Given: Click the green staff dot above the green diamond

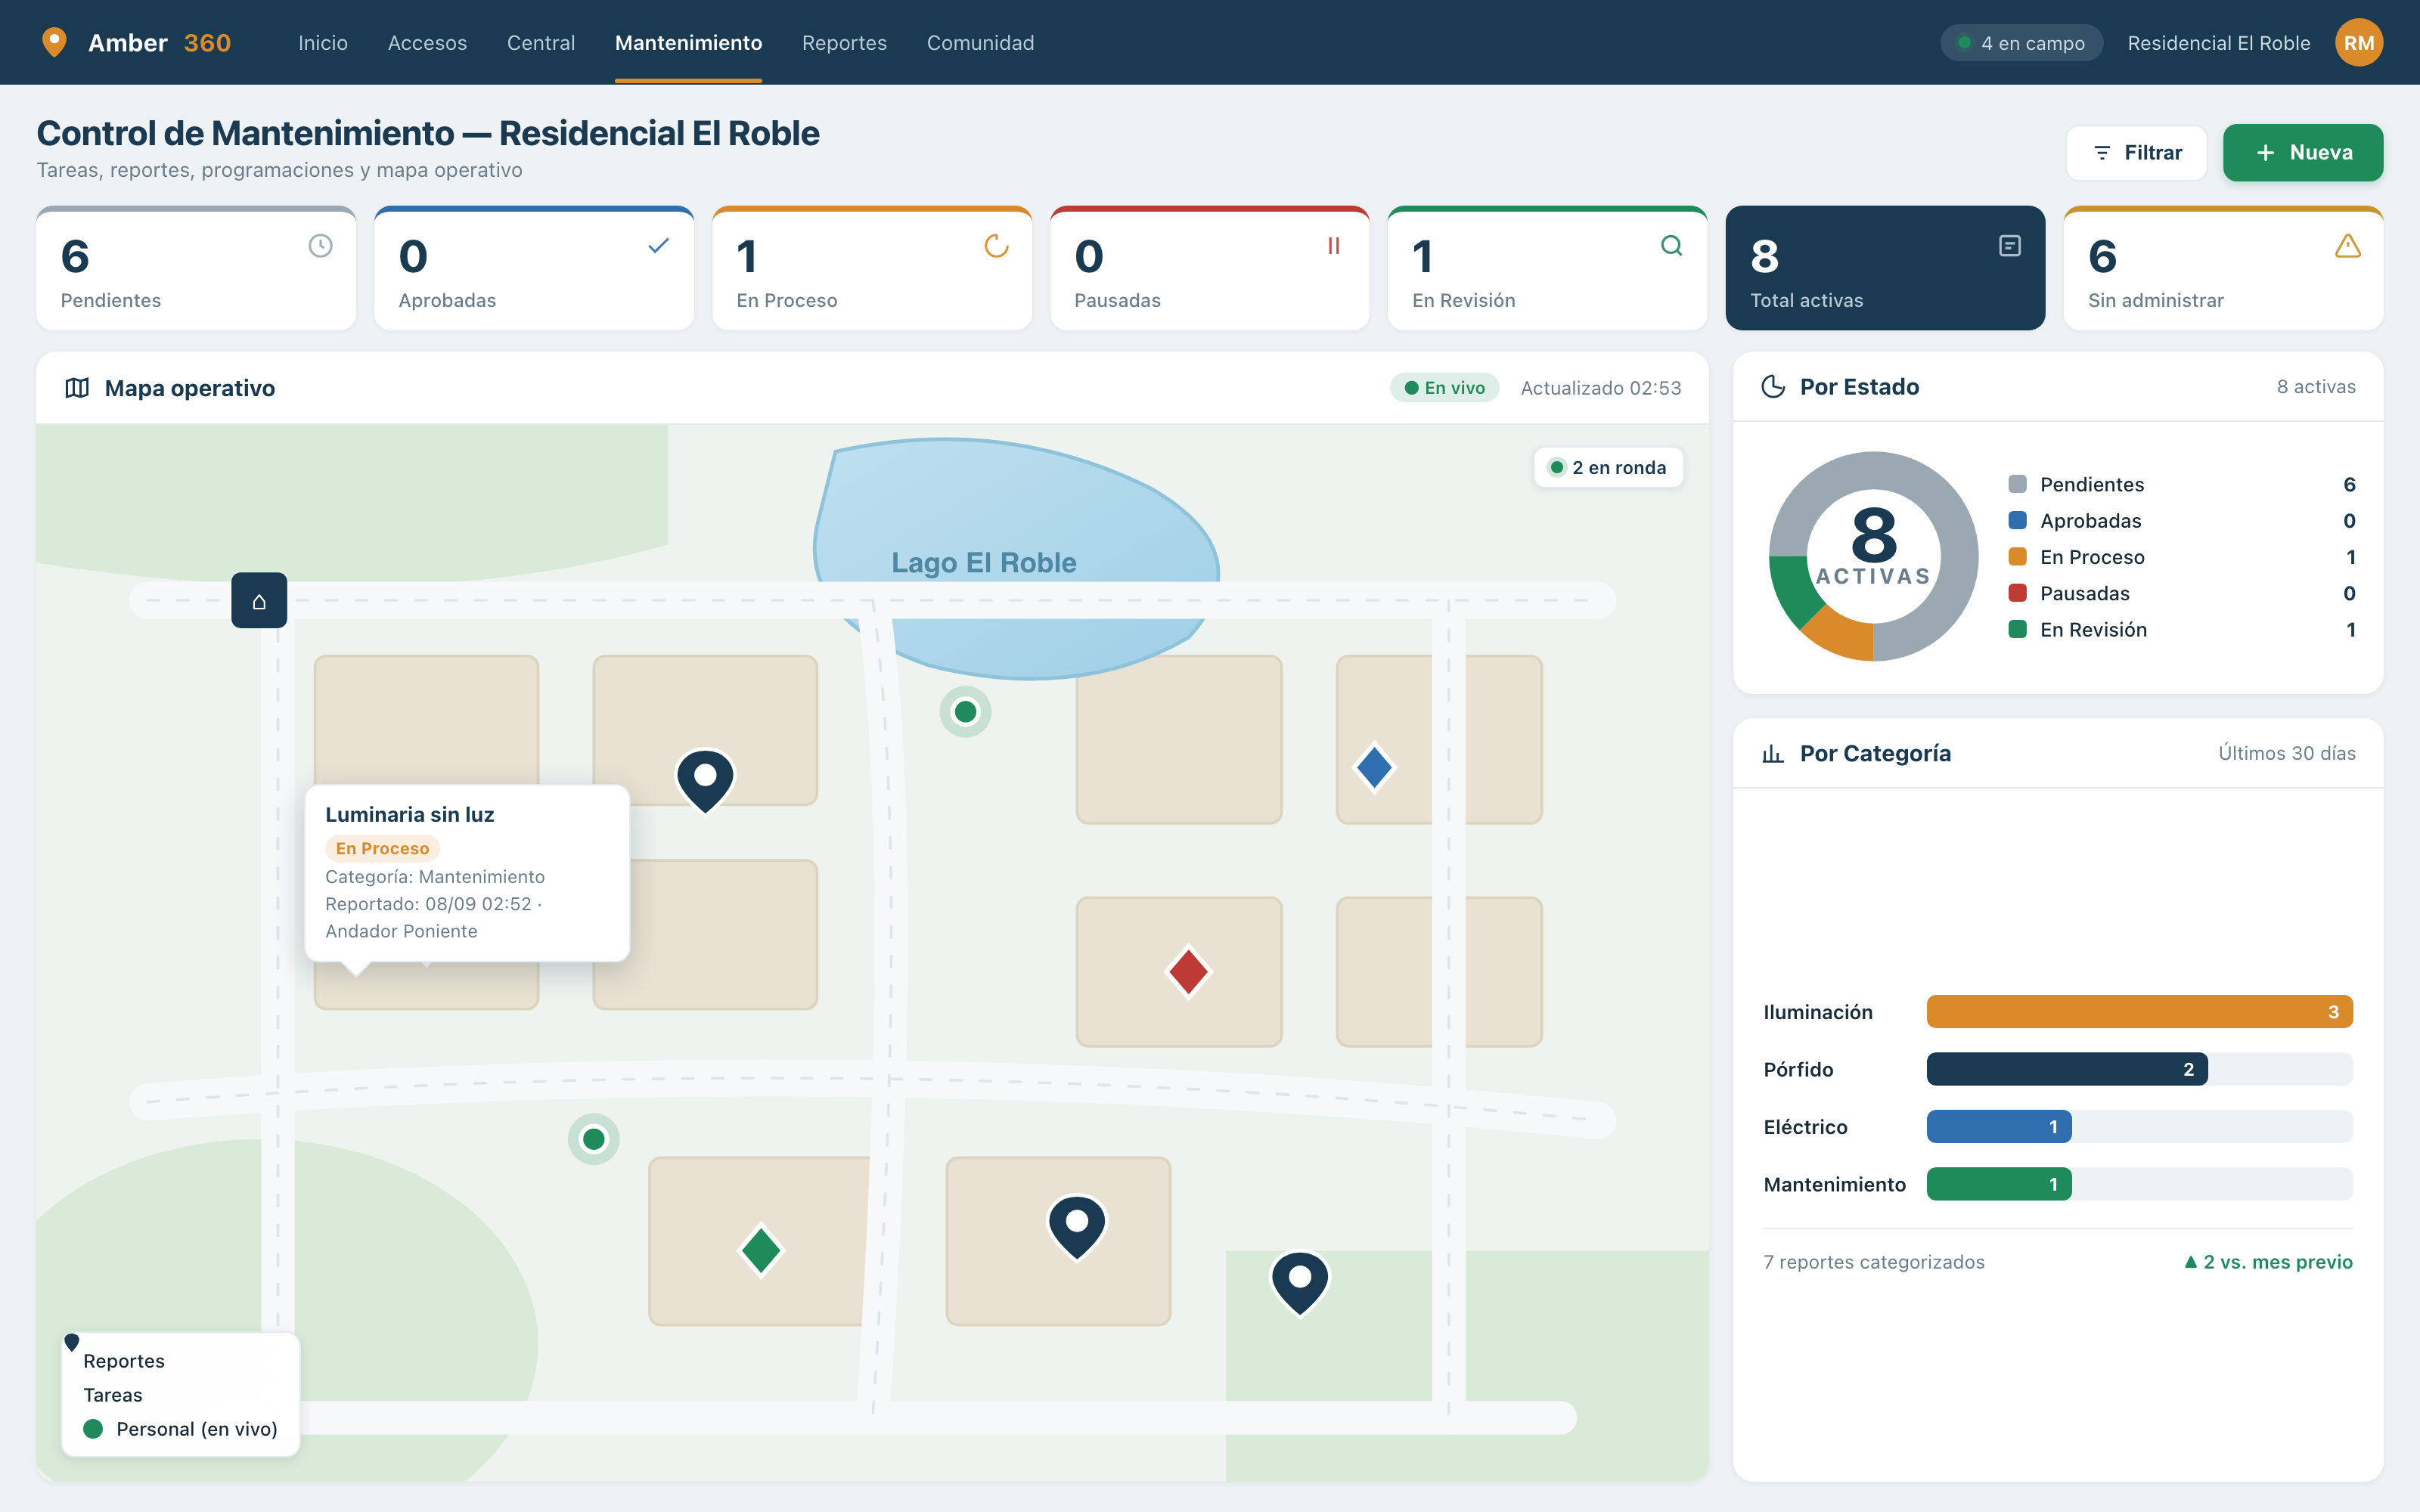Looking at the screenshot, I should [x=594, y=1139].
